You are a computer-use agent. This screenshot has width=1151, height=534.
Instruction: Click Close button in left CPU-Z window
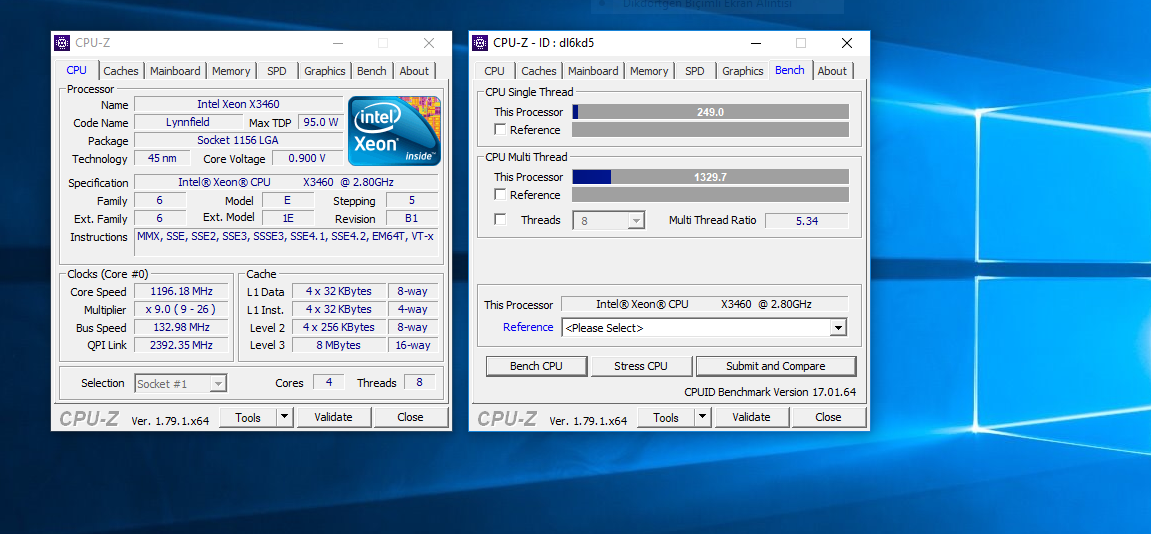click(x=410, y=417)
